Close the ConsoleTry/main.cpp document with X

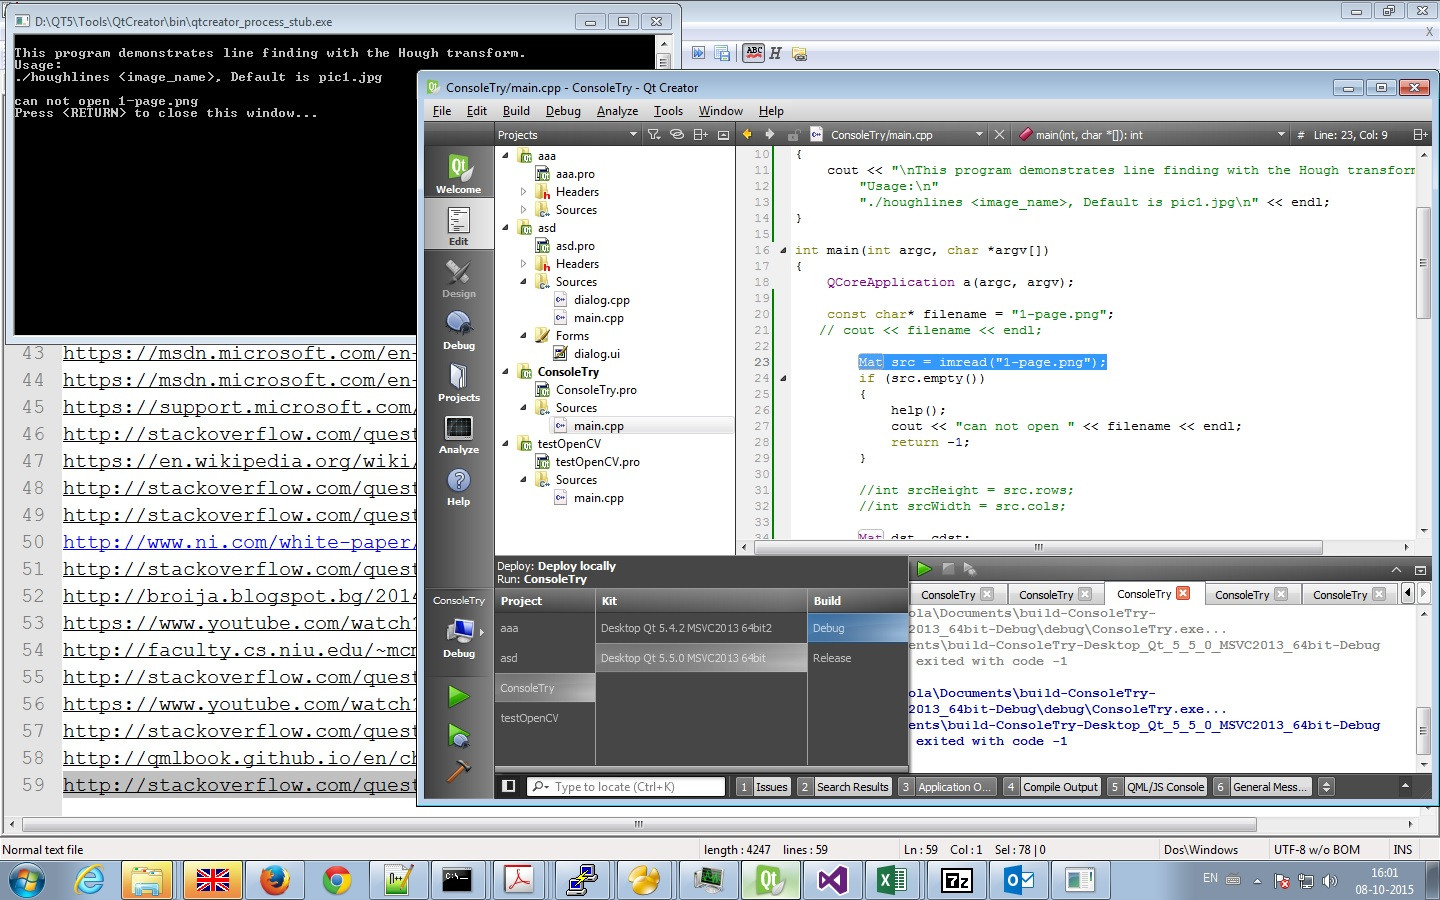click(x=998, y=134)
